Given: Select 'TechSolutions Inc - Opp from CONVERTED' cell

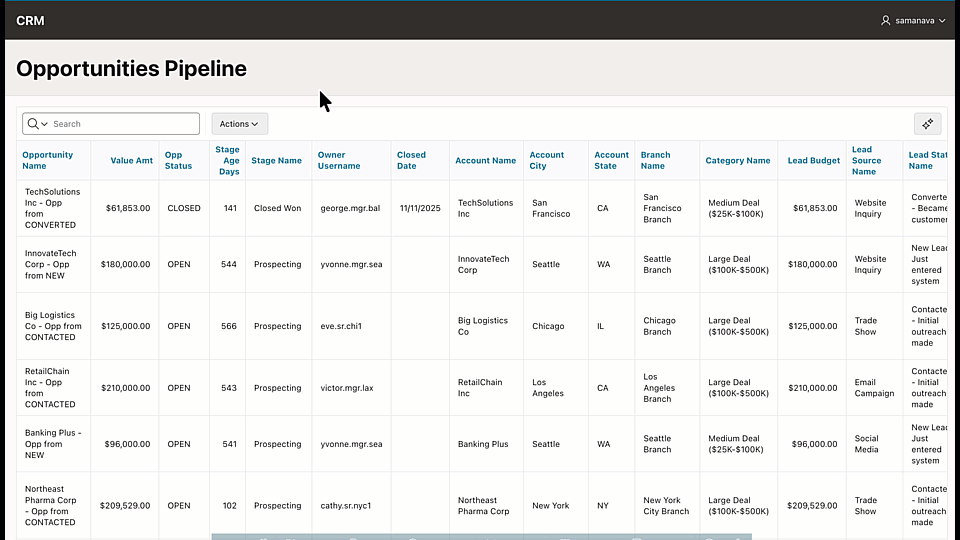Looking at the screenshot, I should 53,208.
